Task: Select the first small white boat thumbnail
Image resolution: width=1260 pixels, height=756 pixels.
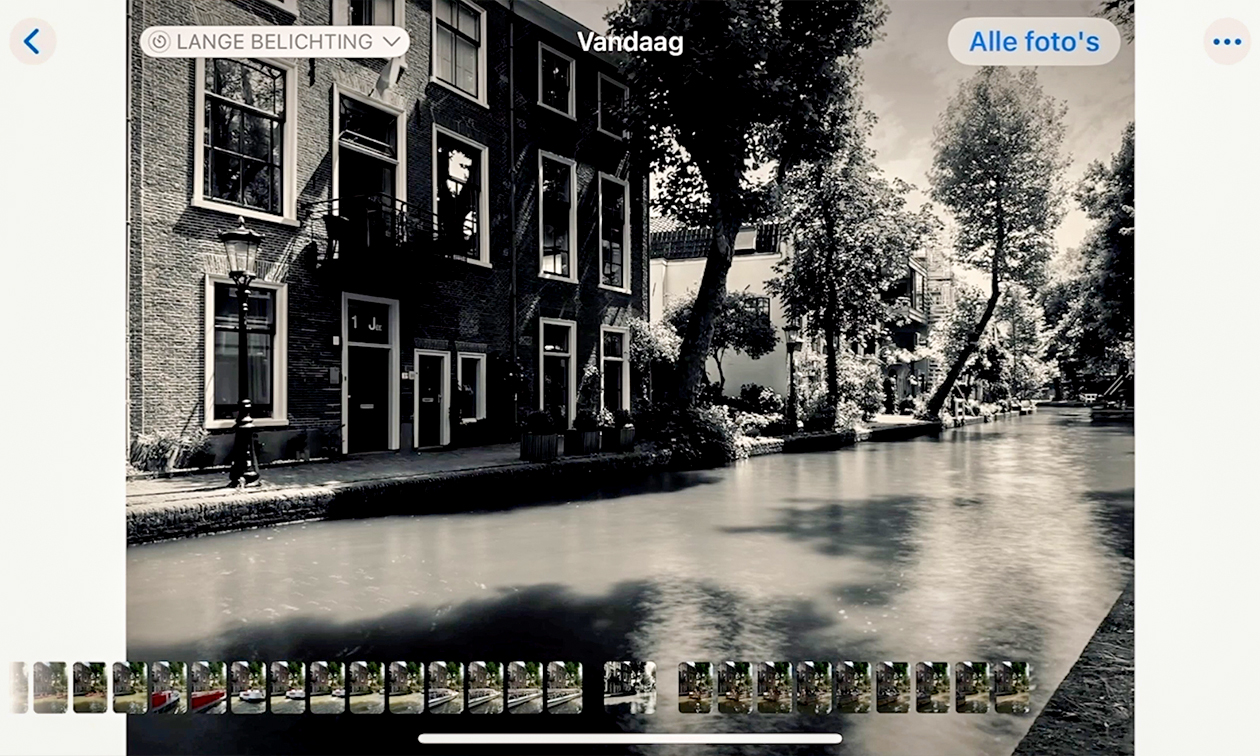Action: (248, 687)
